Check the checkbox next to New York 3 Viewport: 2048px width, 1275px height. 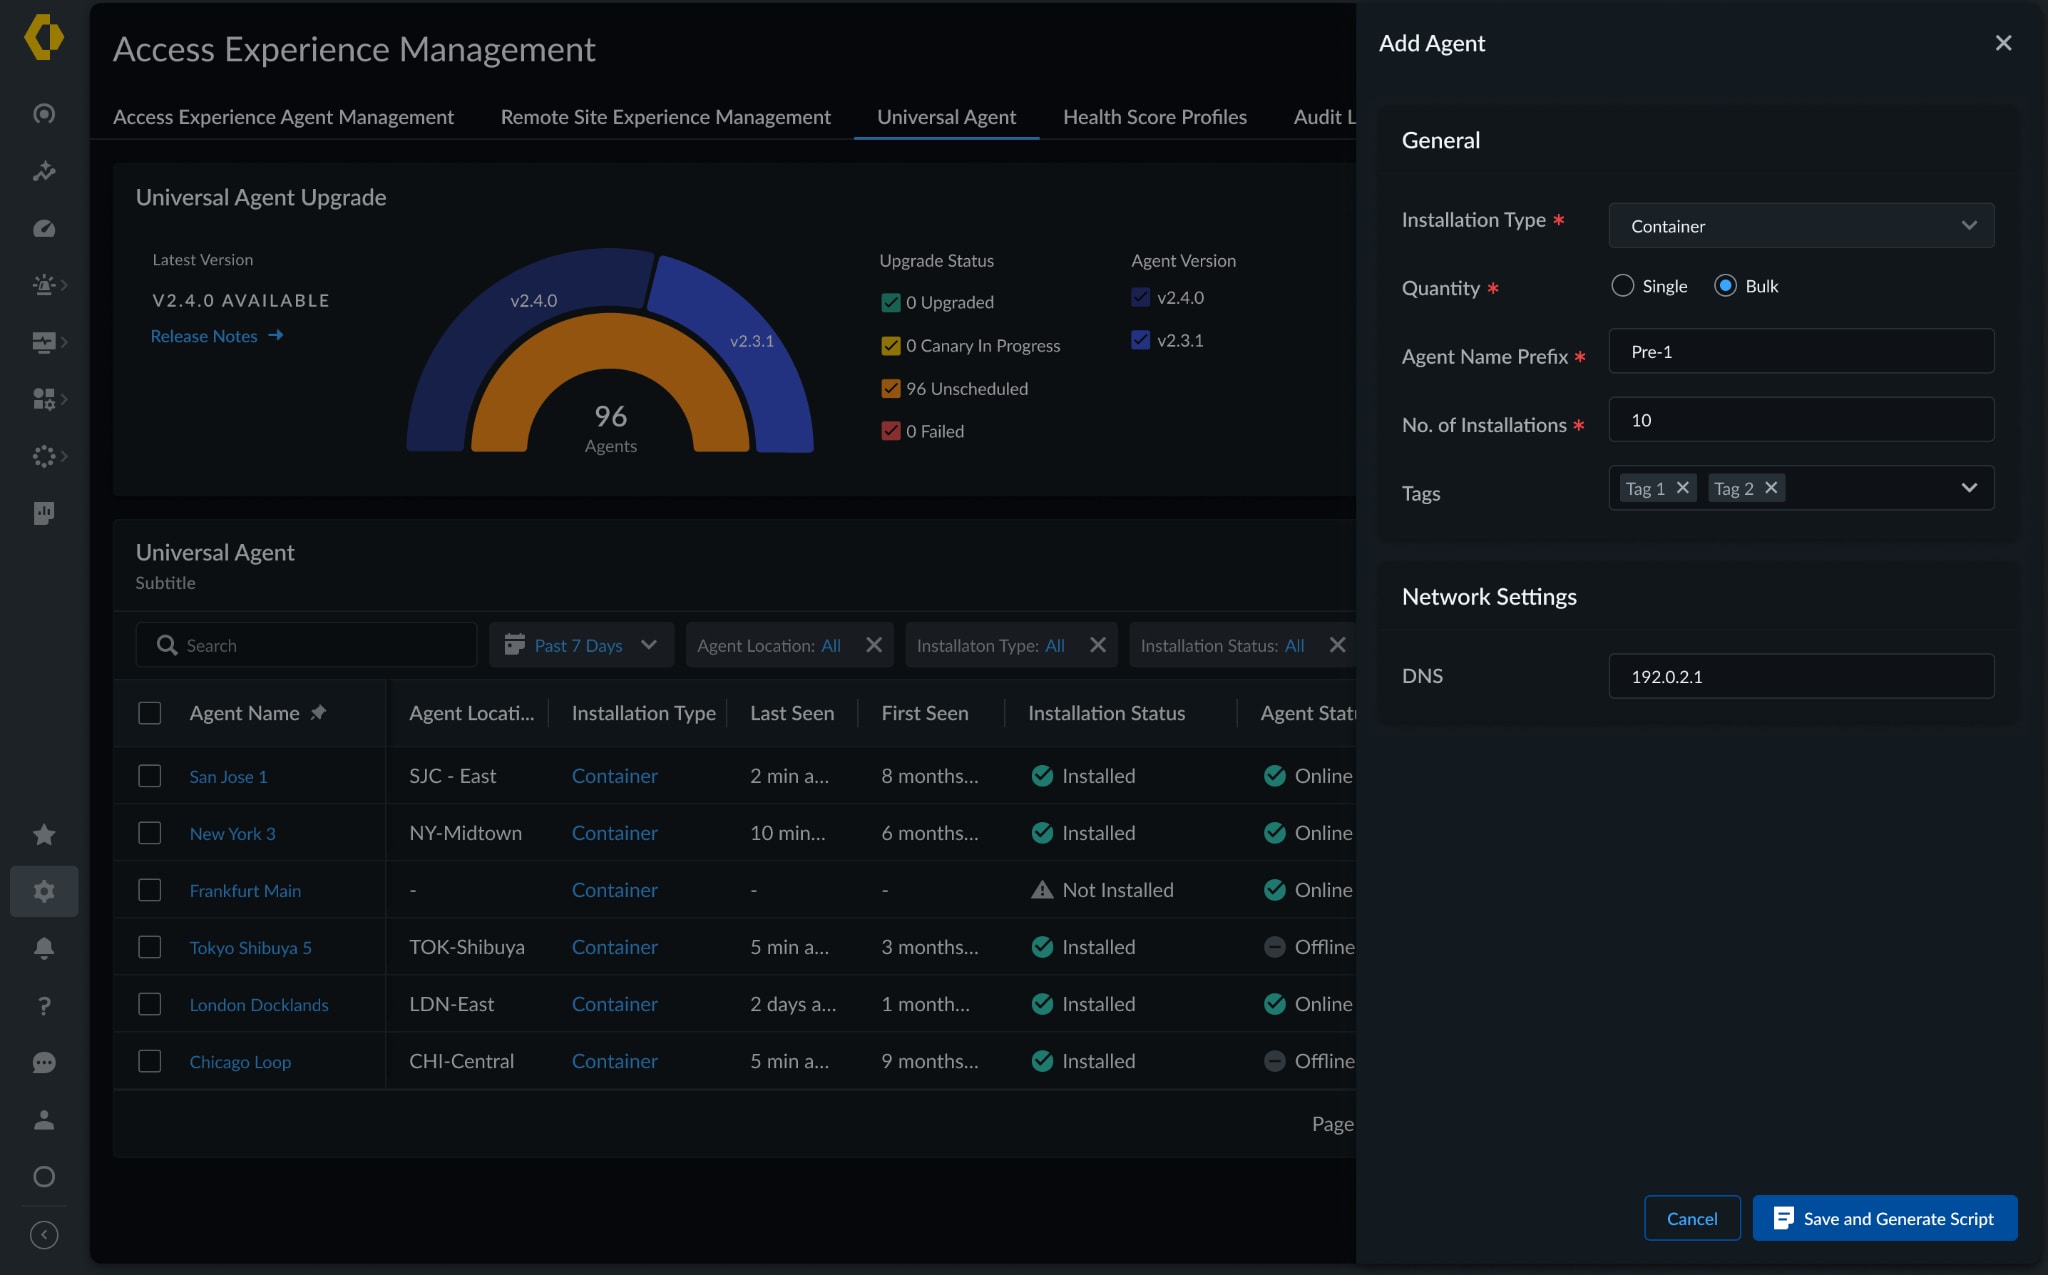(151, 832)
